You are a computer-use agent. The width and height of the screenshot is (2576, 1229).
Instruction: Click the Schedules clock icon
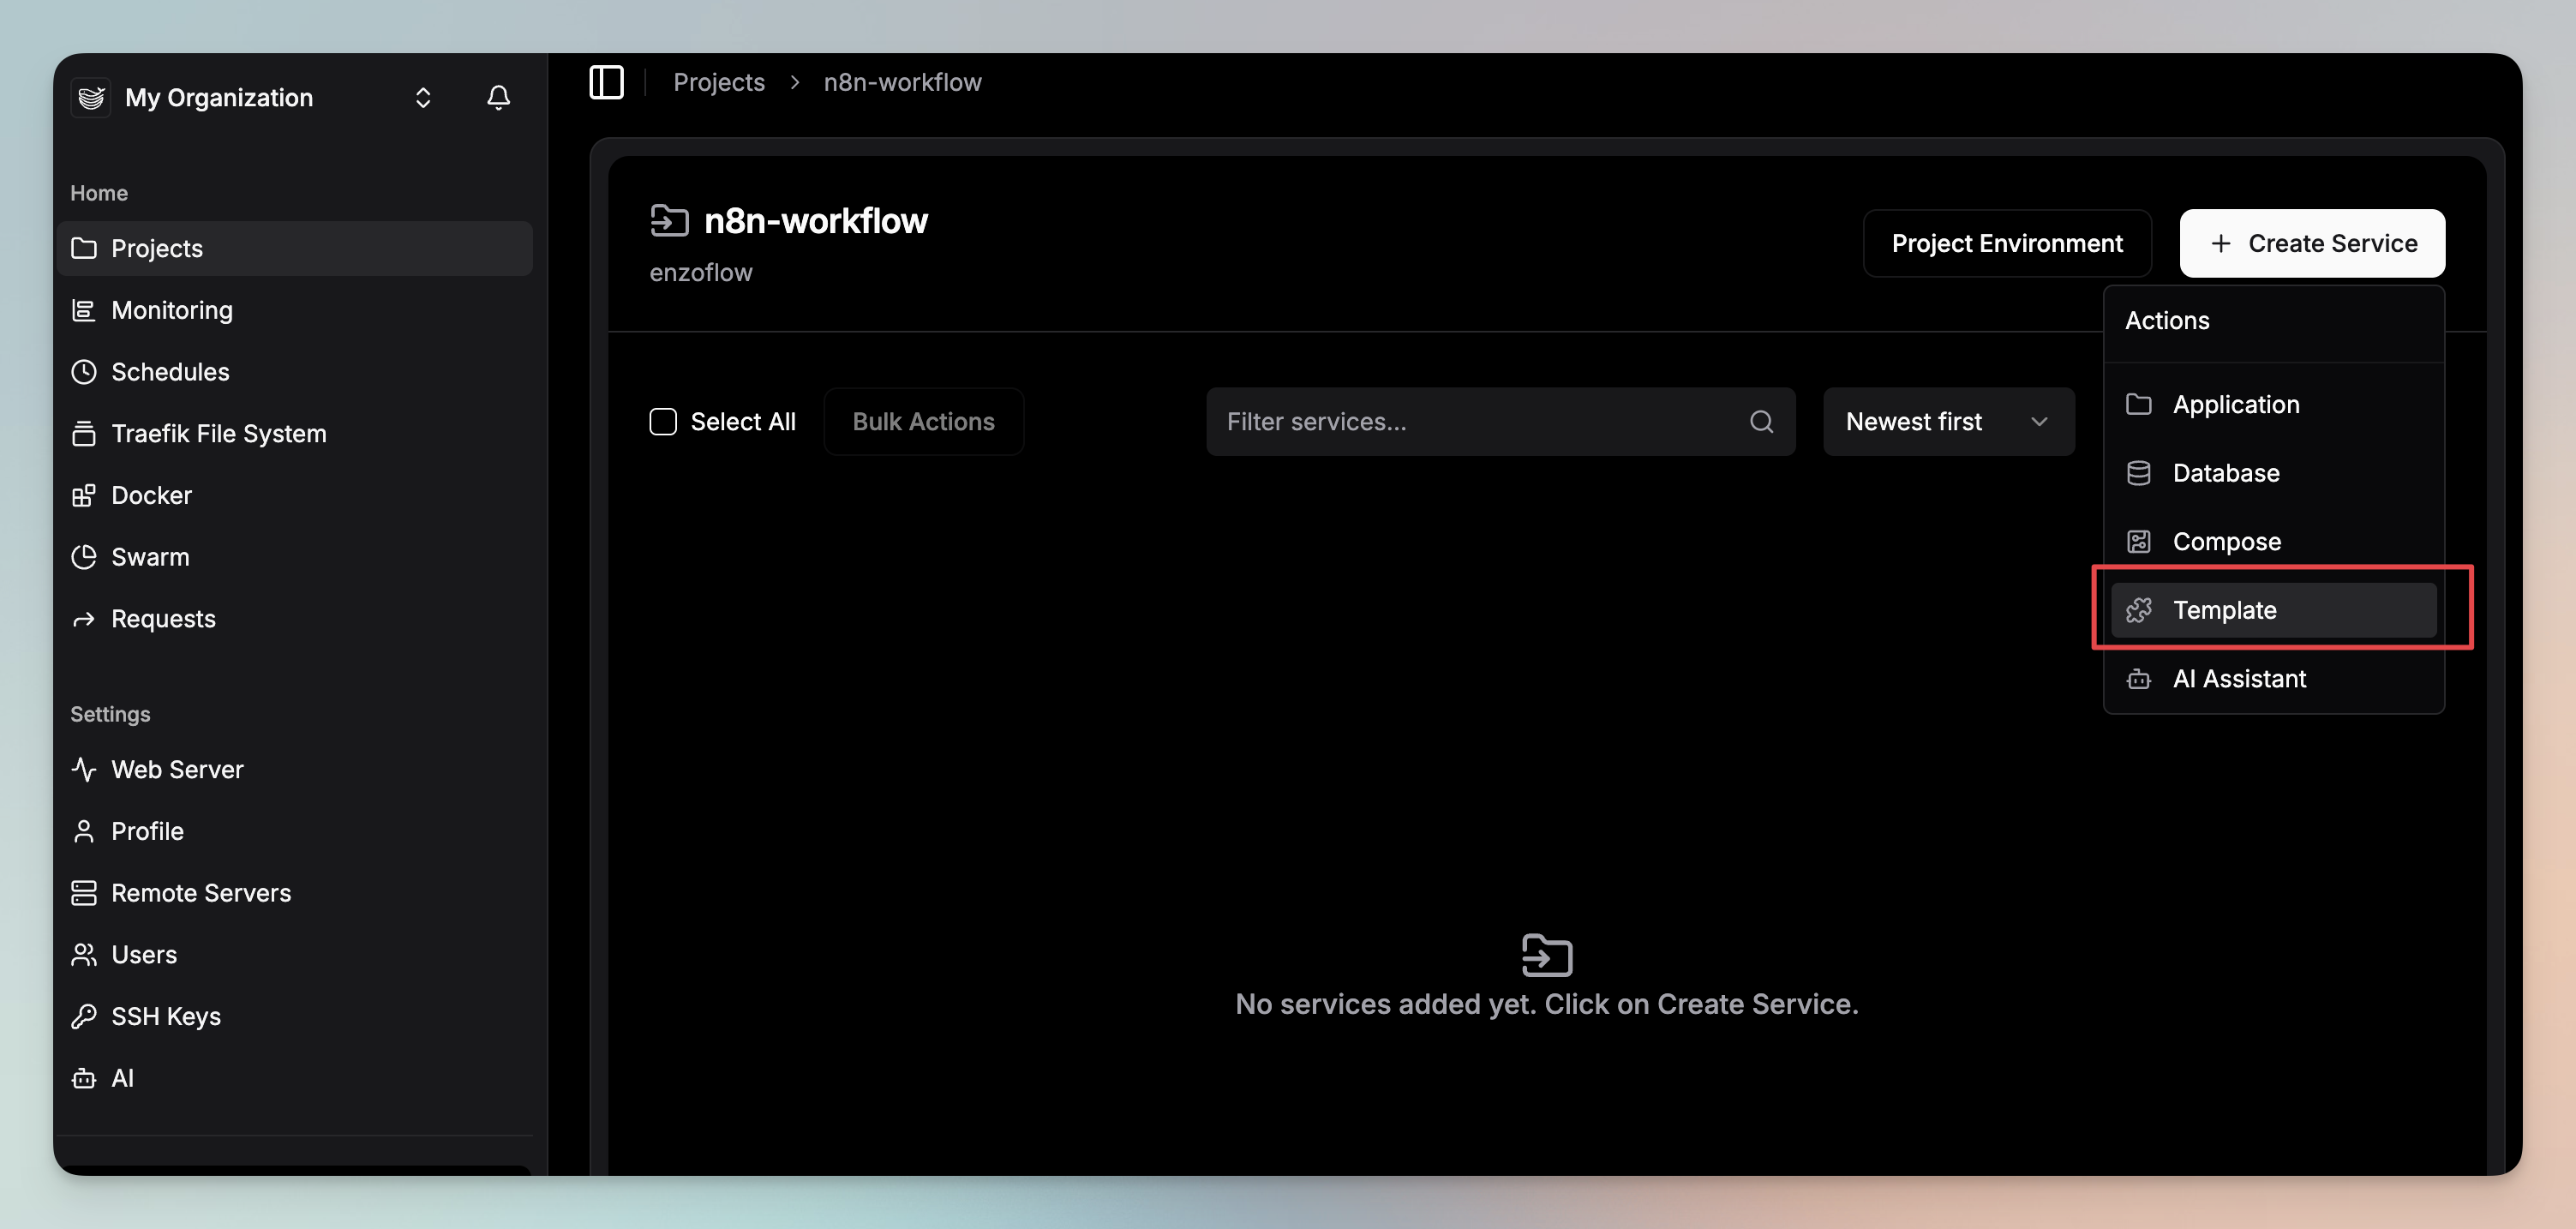coord(84,372)
